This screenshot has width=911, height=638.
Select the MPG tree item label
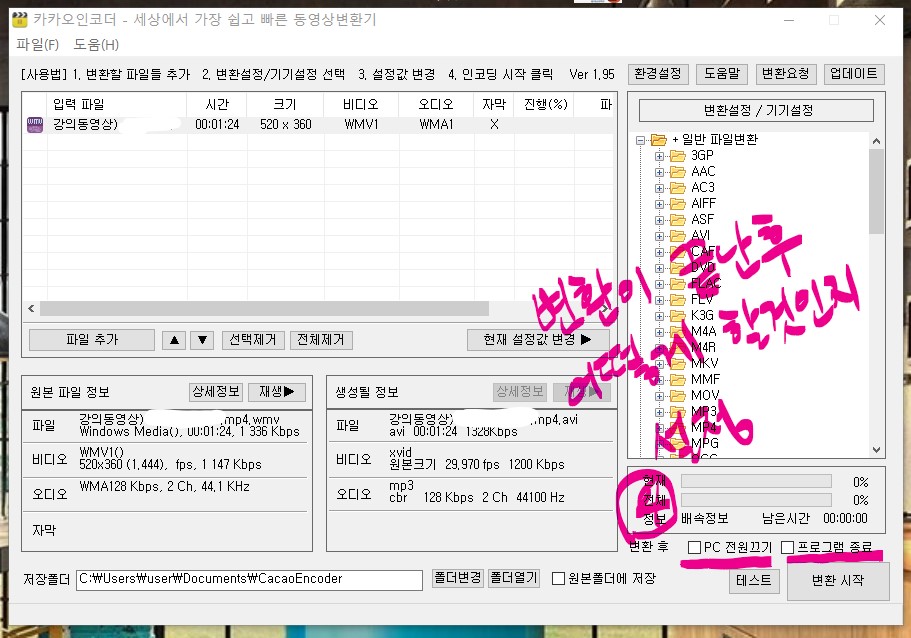tap(705, 443)
